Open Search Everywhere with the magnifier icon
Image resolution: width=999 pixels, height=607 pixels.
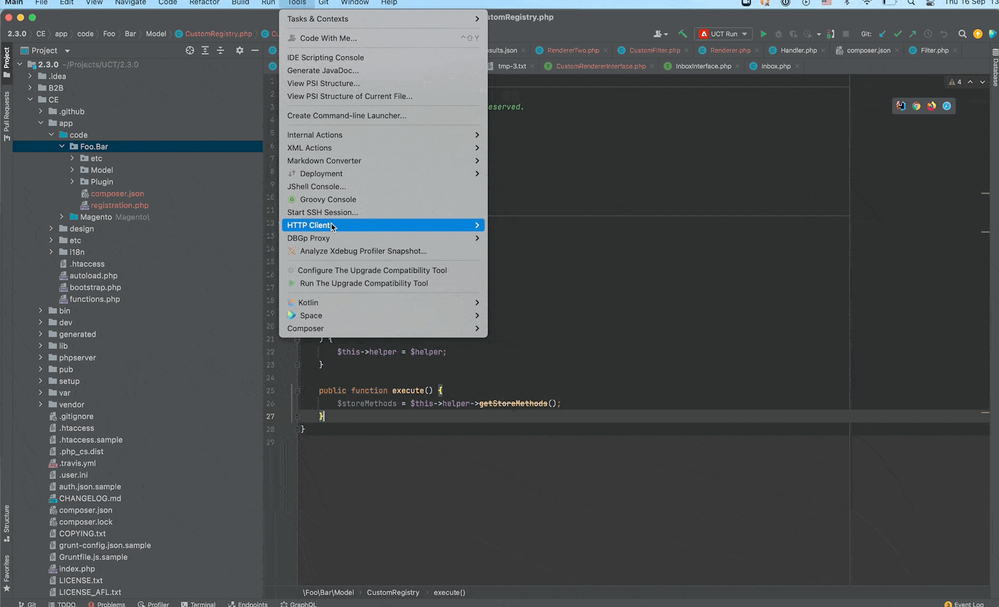point(962,33)
